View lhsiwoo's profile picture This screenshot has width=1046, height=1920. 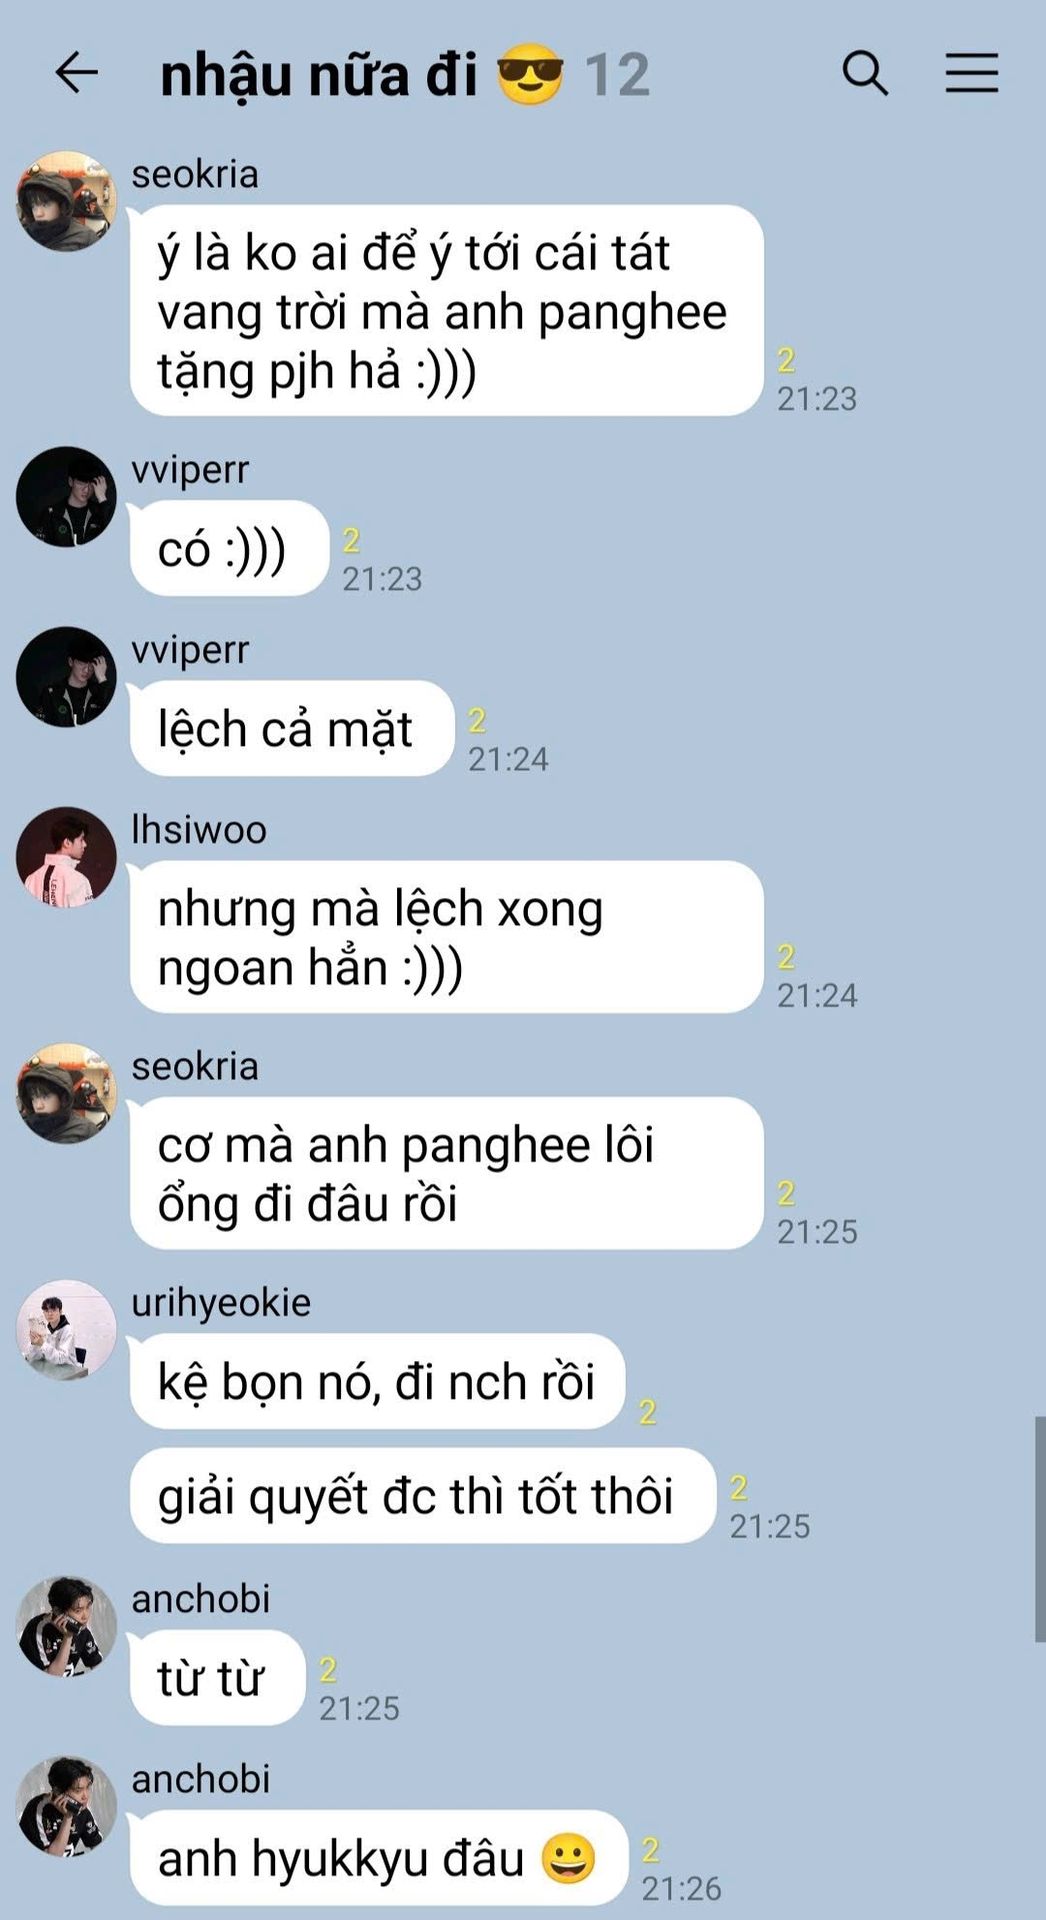tap(66, 857)
